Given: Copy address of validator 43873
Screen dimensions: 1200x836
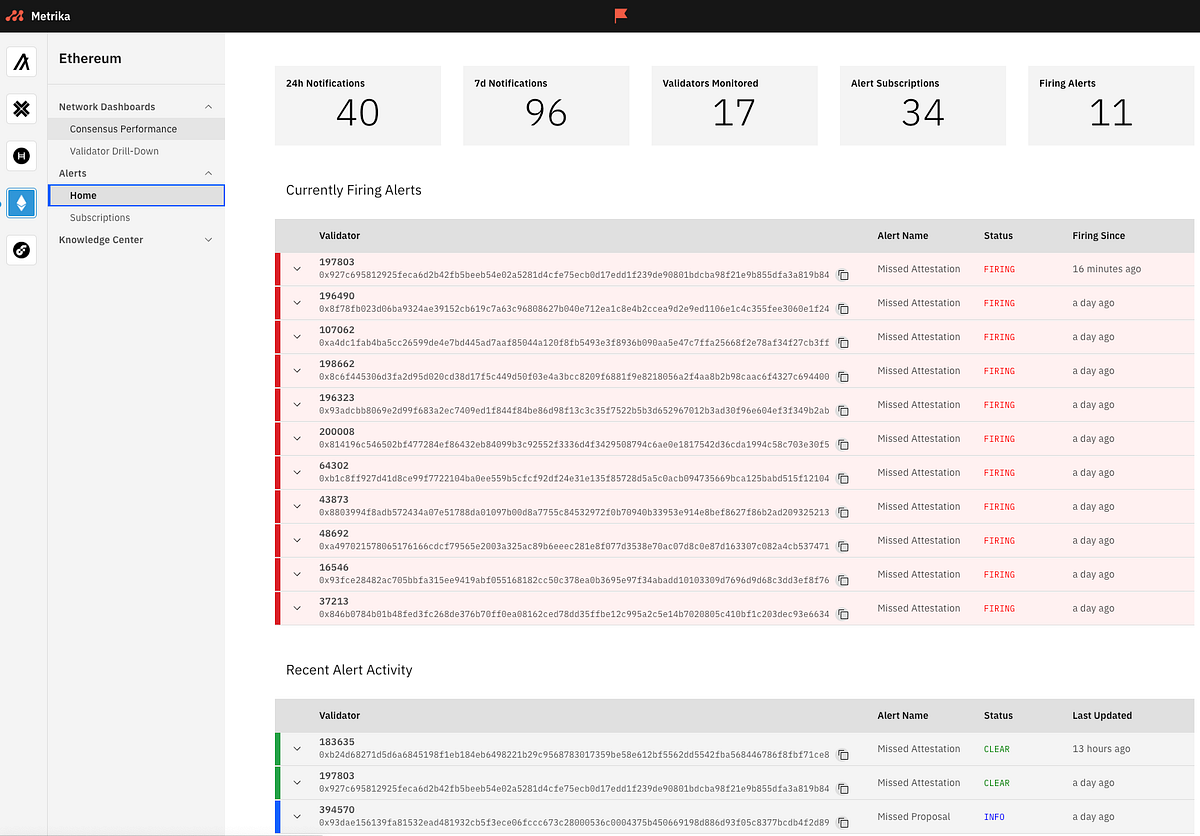Looking at the screenshot, I should [x=843, y=513].
